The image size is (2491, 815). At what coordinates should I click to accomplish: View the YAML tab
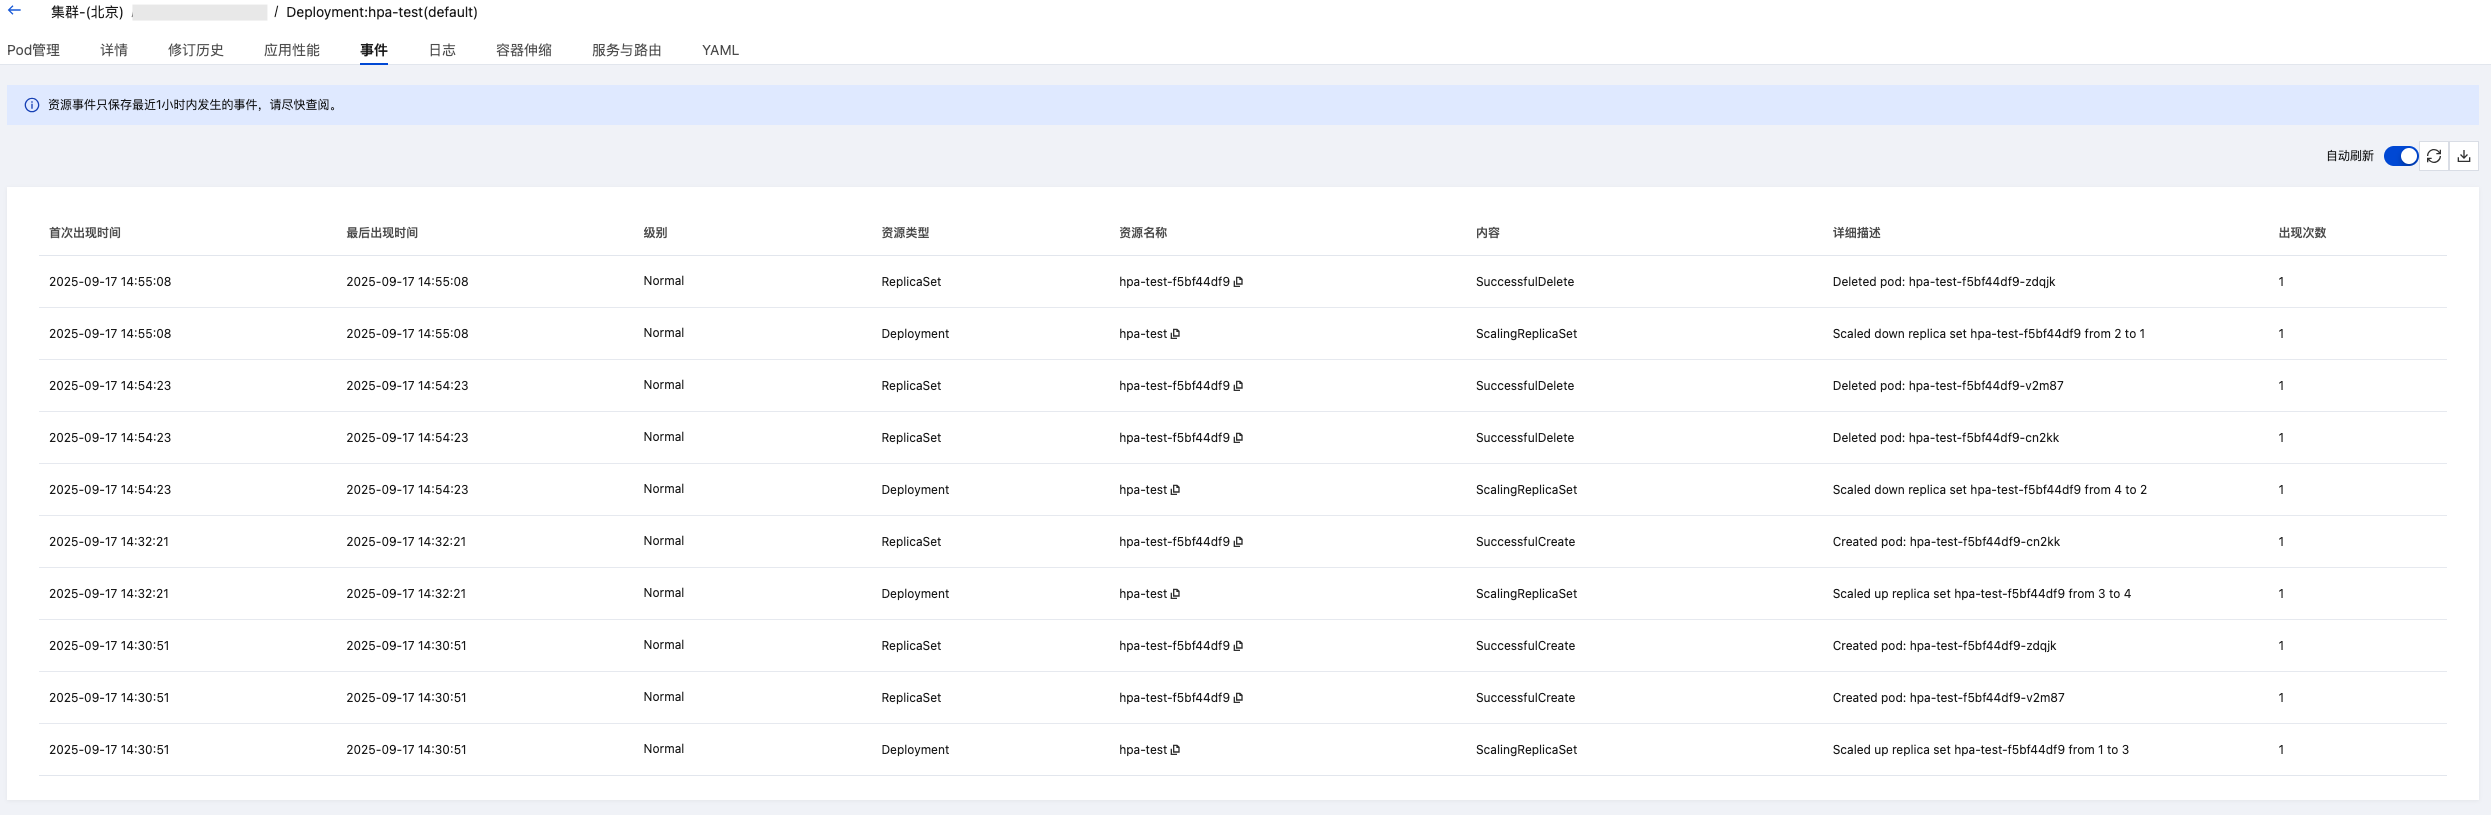tap(720, 50)
